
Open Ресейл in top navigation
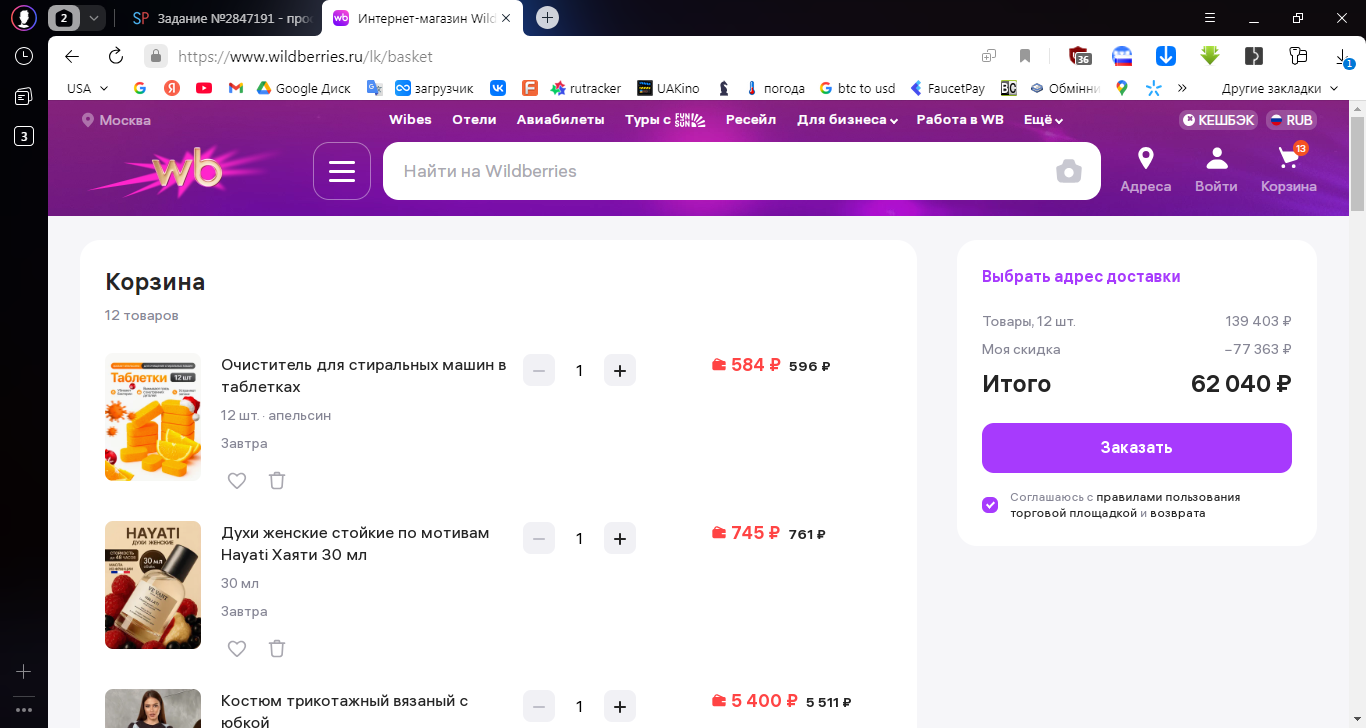[x=751, y=120]
